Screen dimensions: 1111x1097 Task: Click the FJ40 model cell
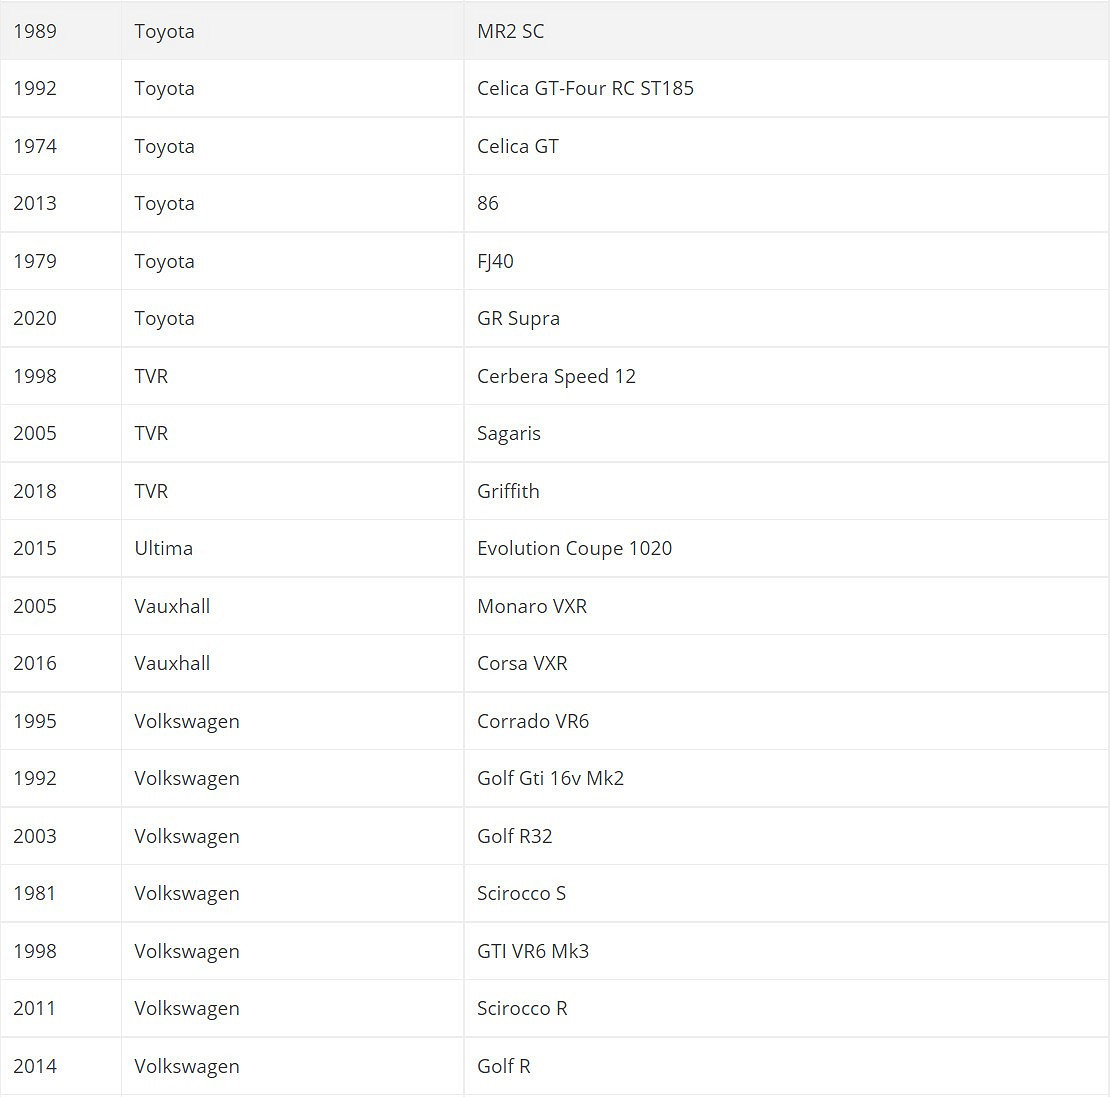(495, 261)
